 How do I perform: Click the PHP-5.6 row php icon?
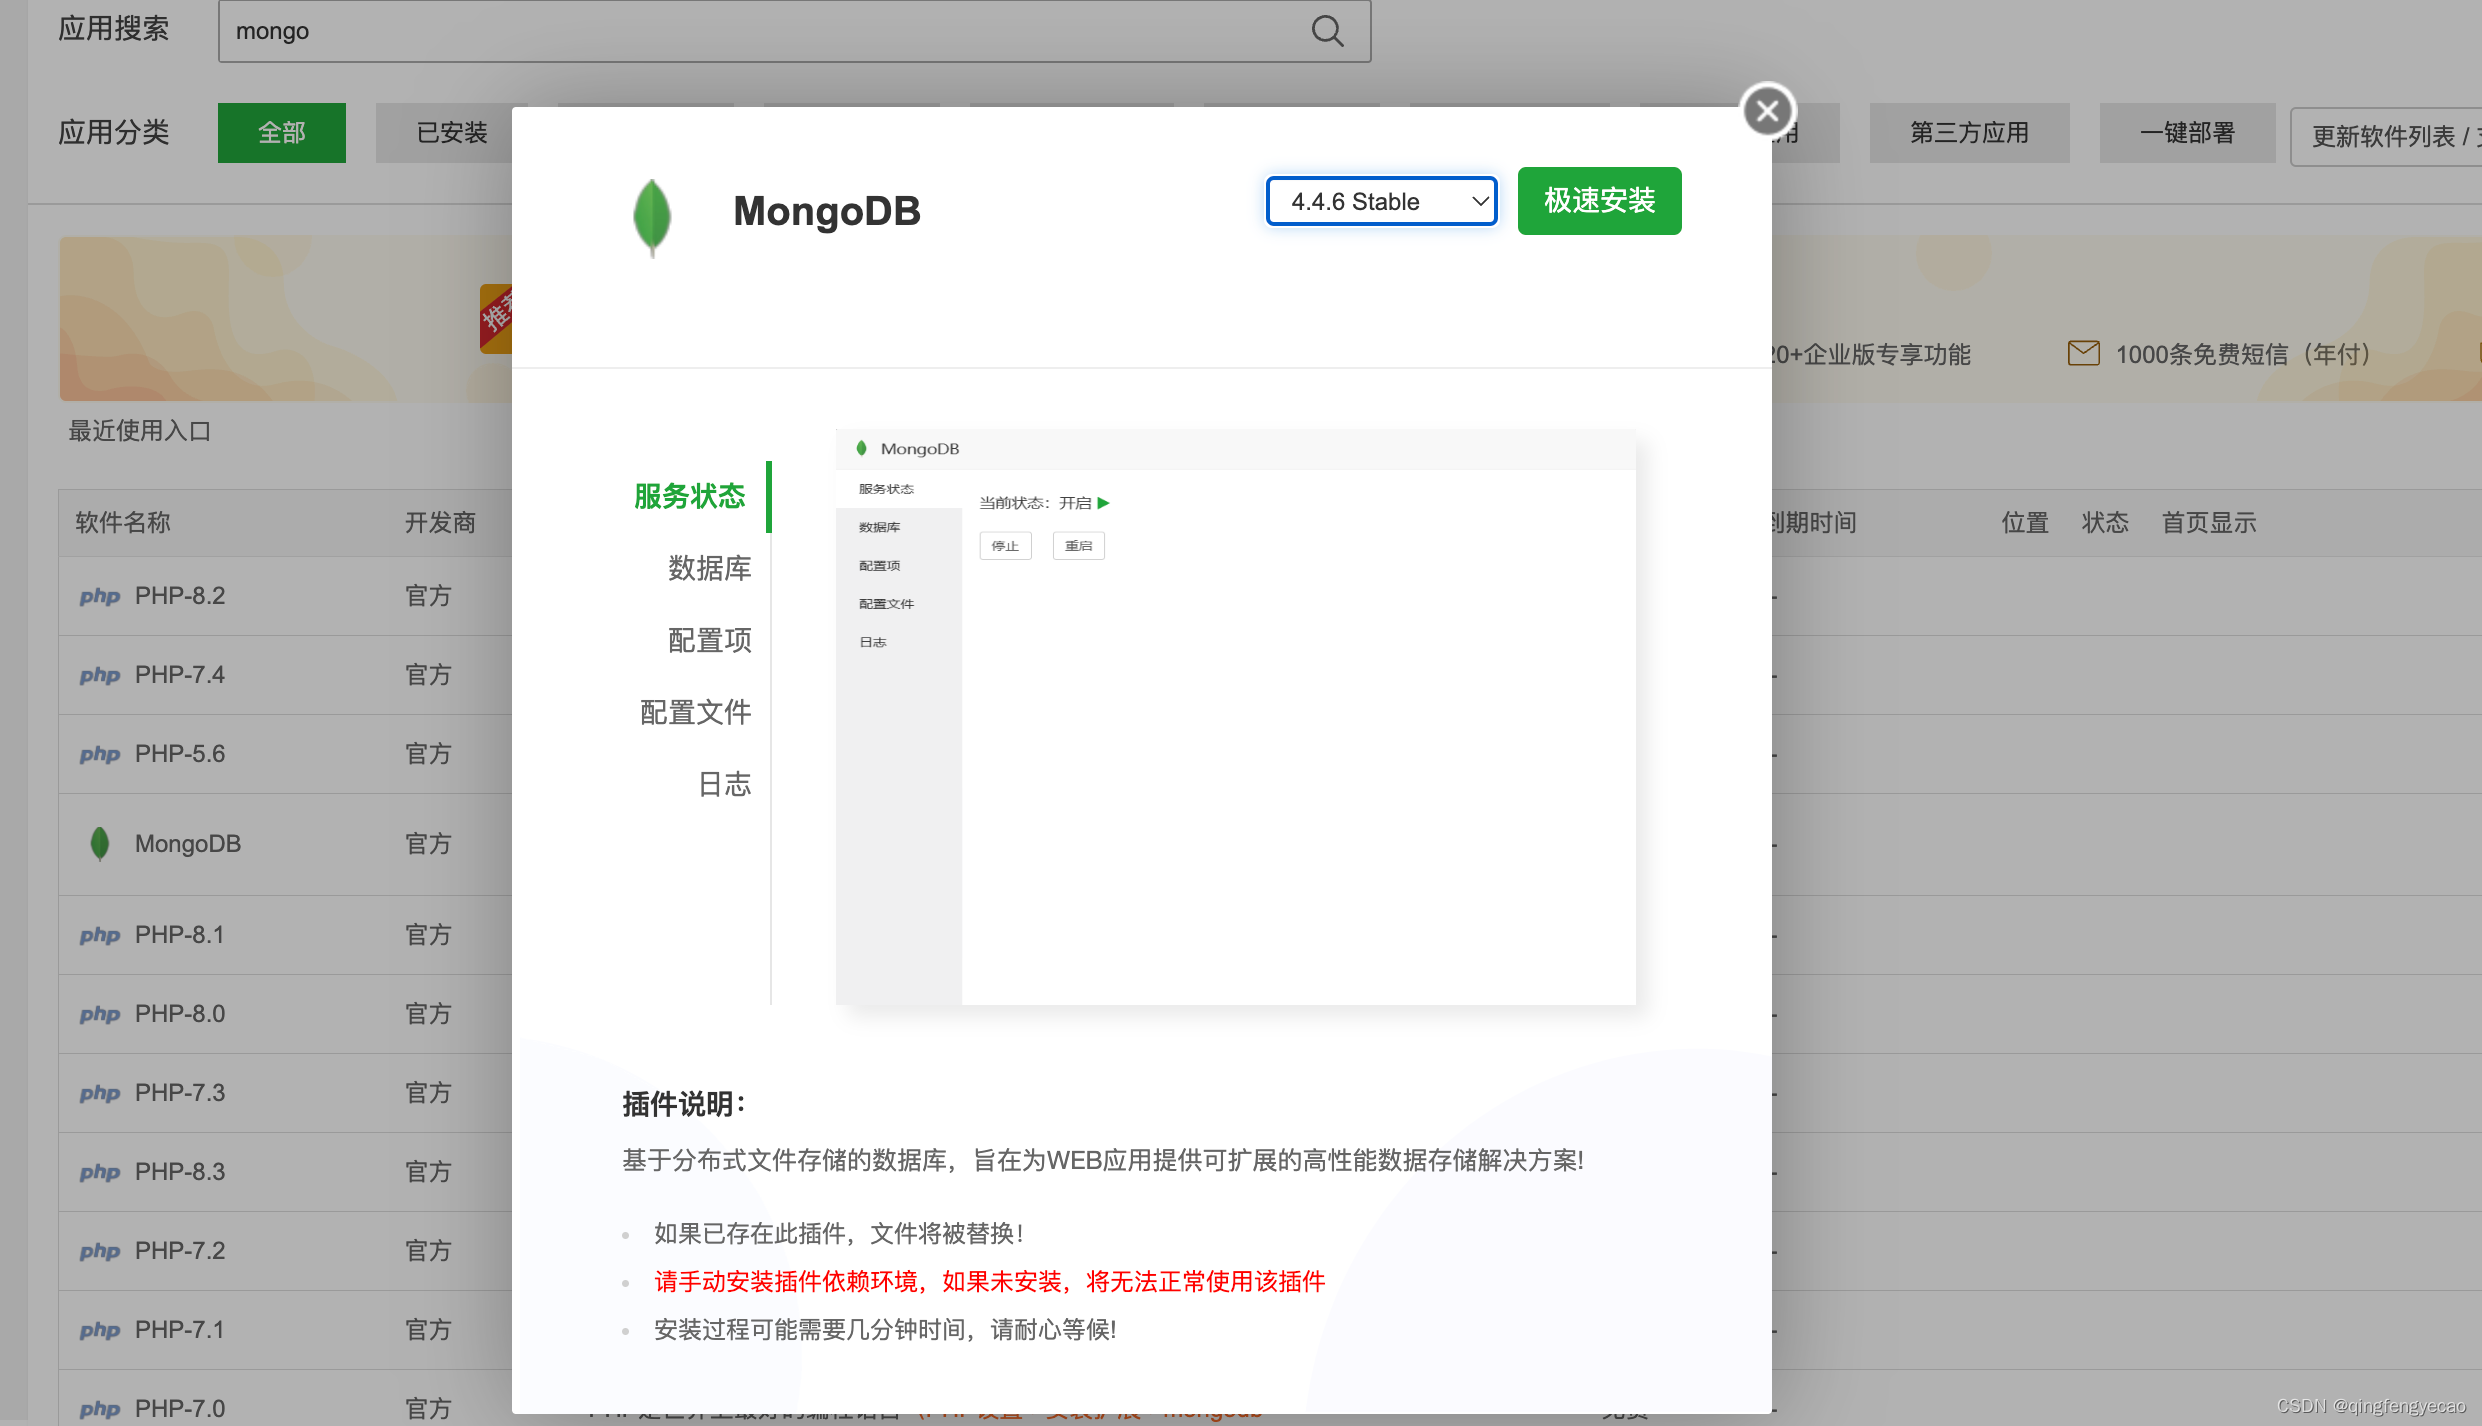[100, 755]
